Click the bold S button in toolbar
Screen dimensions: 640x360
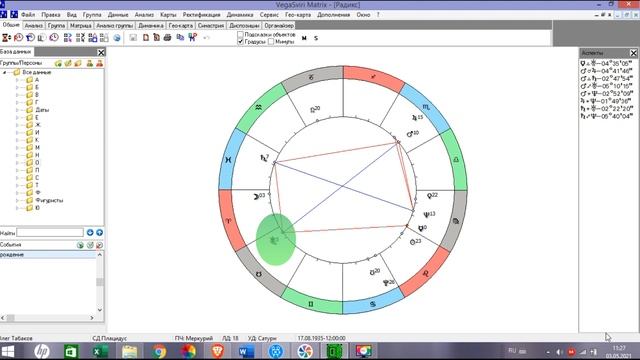[316, 38]
